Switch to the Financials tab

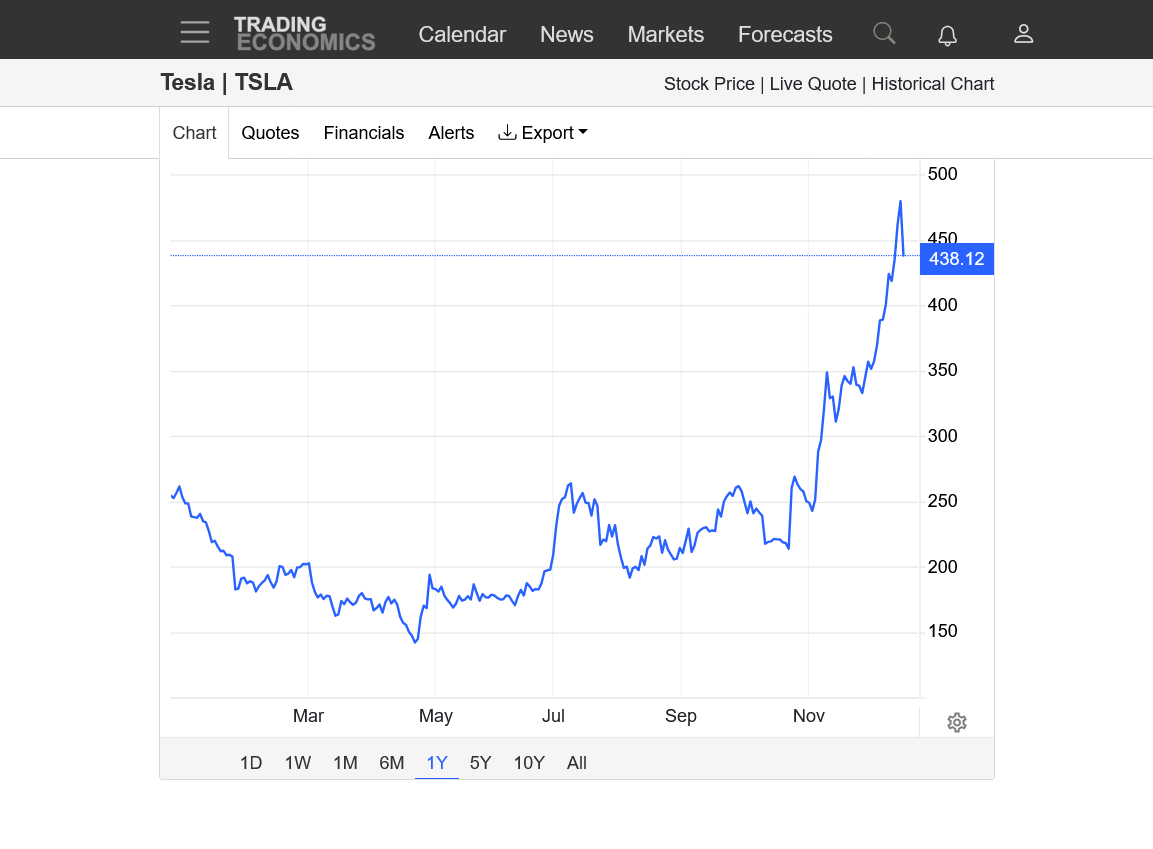(364, 133)
